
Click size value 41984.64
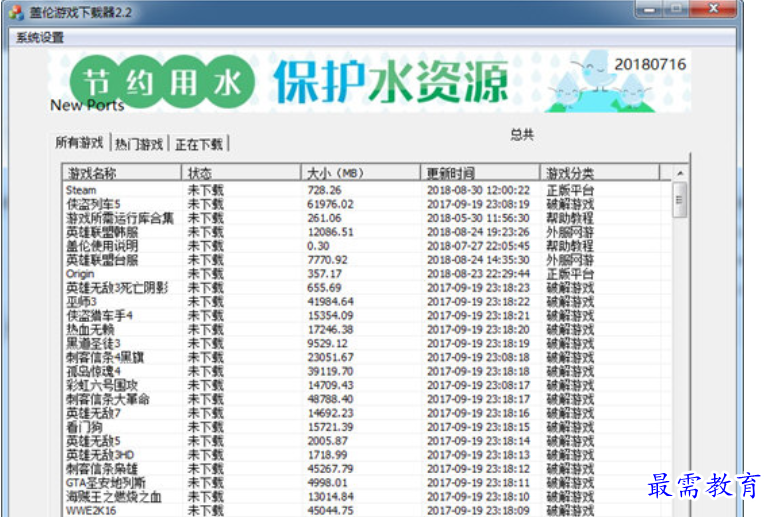click(x=331, y=302)
